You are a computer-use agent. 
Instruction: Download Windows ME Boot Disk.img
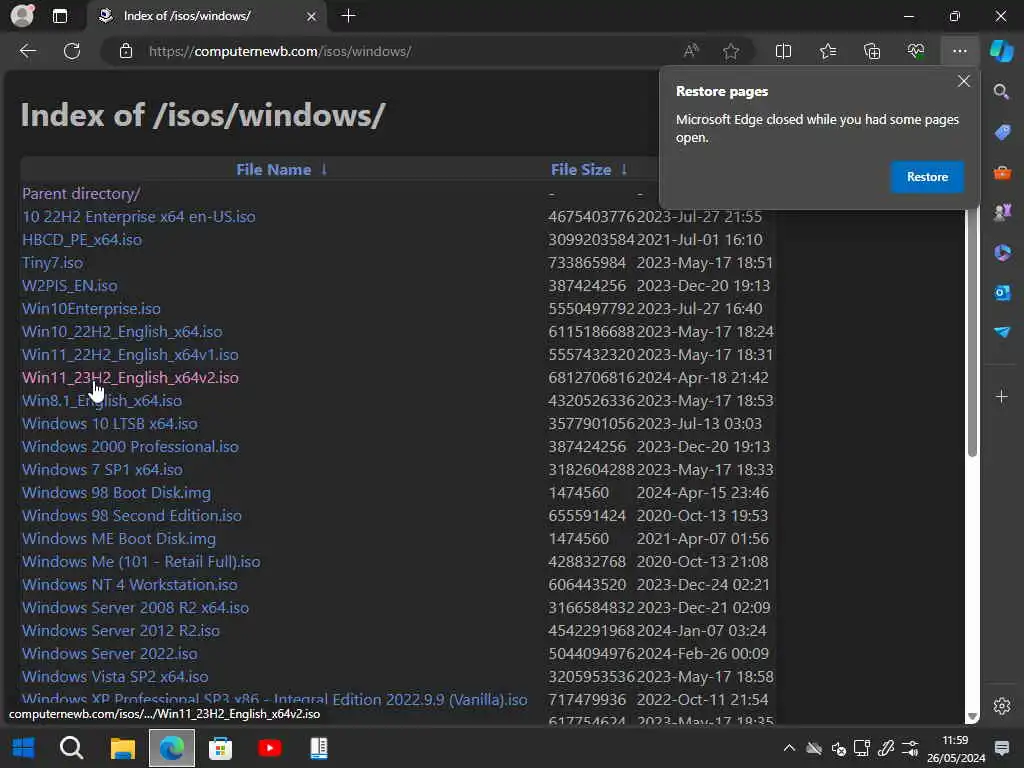[119, 539]
